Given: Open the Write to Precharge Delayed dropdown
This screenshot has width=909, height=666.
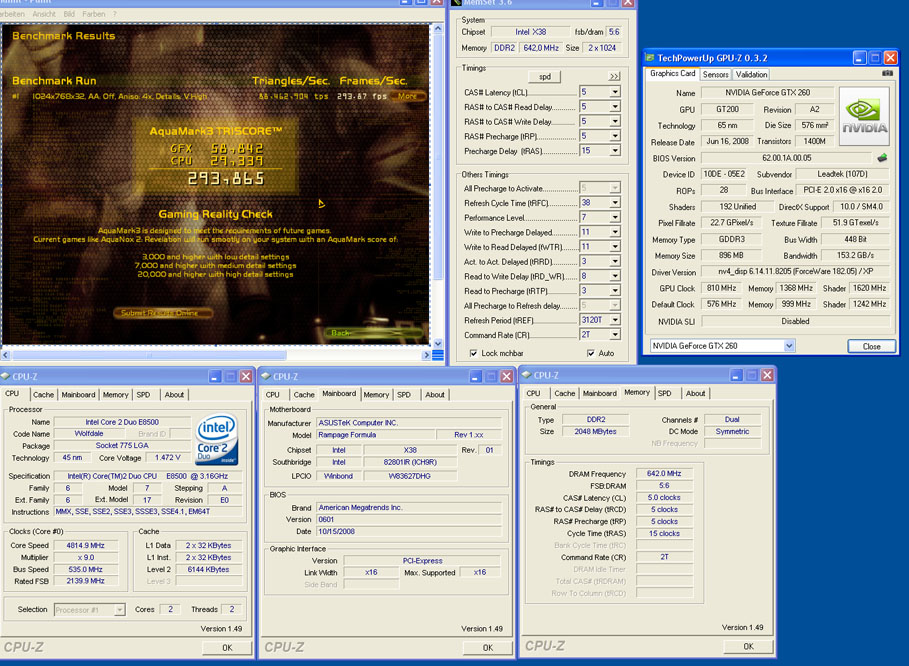Looking at the screenshot, I should click(x=615, y=232).
